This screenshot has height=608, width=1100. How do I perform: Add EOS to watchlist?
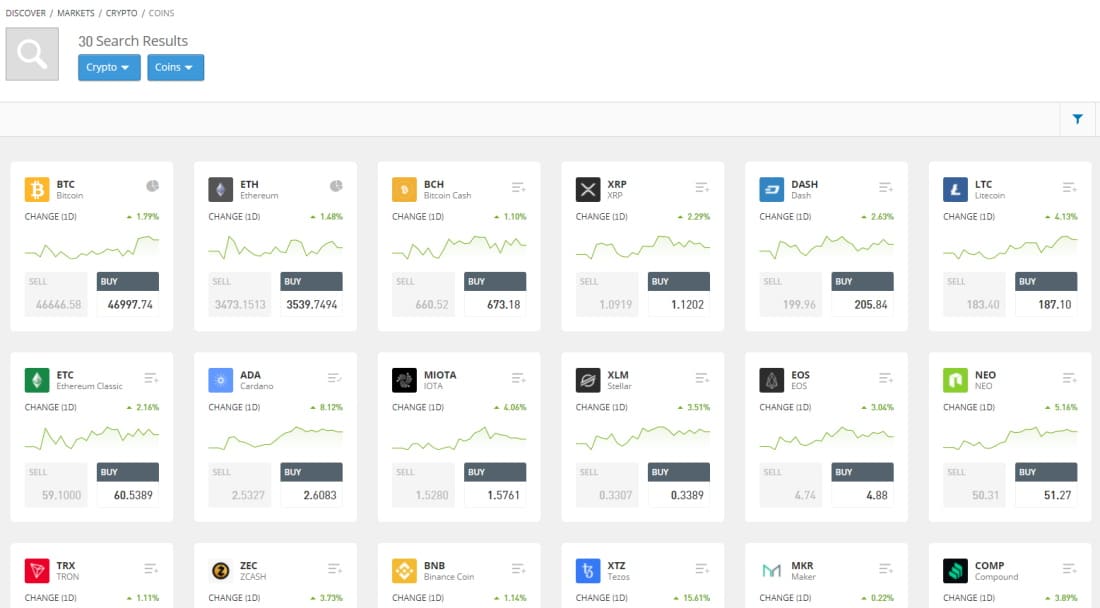pos(886,378)
